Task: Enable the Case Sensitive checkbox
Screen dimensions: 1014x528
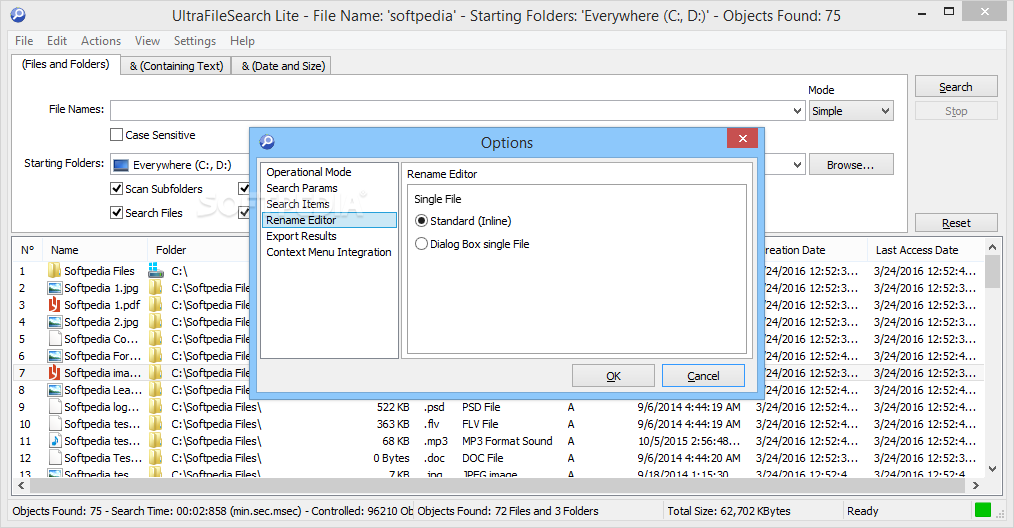Action: click(116, 135)
